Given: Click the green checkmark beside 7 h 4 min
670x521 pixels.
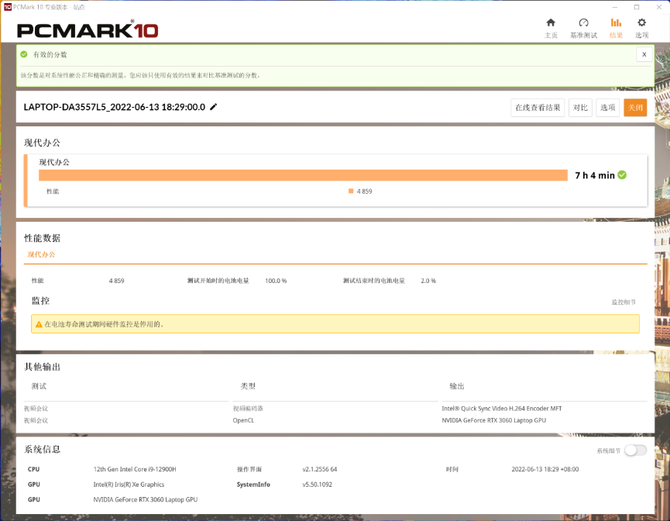Looking at the screenshot, I should coord(622,175).
